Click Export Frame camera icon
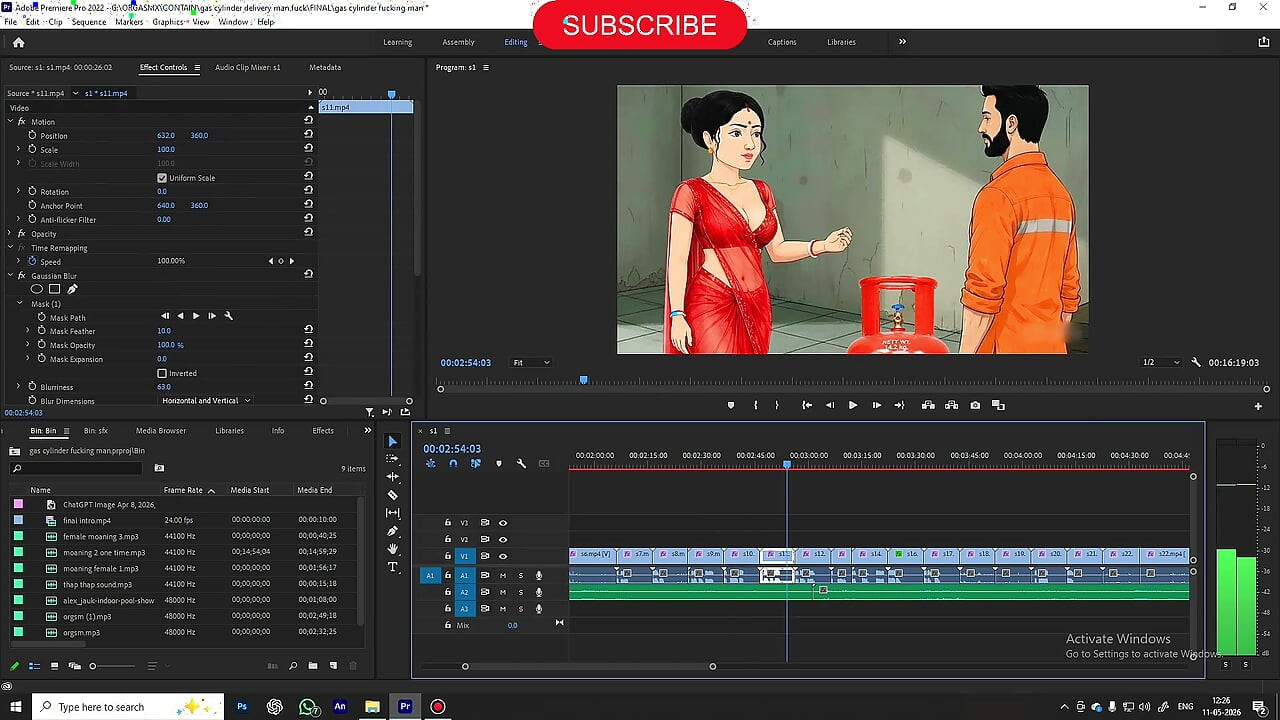This screenshot has height=720, width=1280. tap(975, 405)
